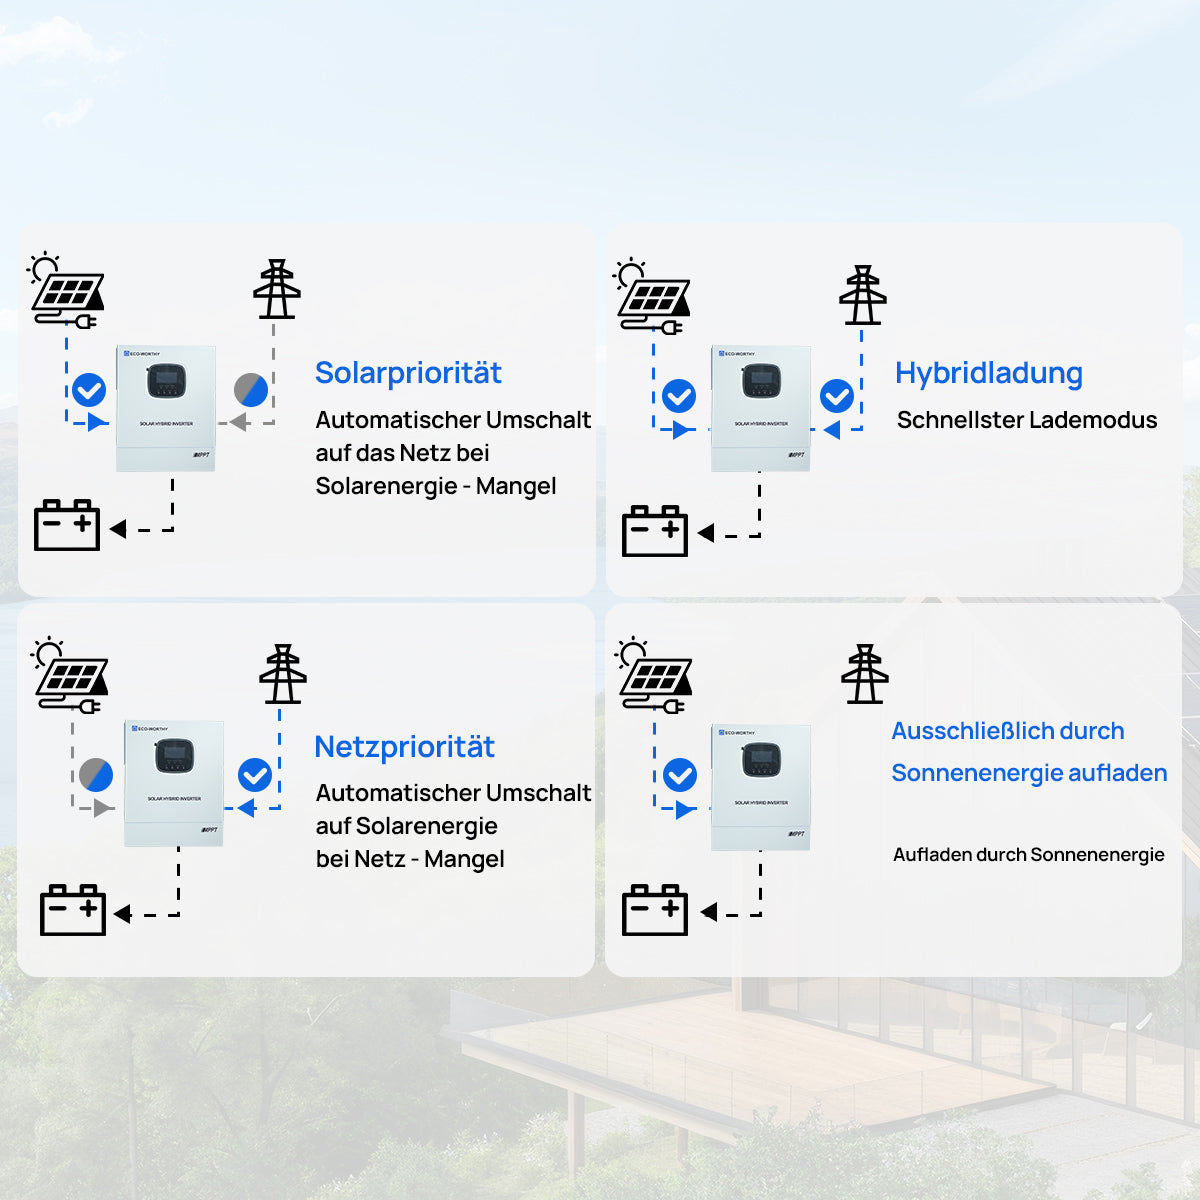Click power pylon icon in Solarpriorität panel
Screen dimensions: 1200x1200
[x=276, y=290]
